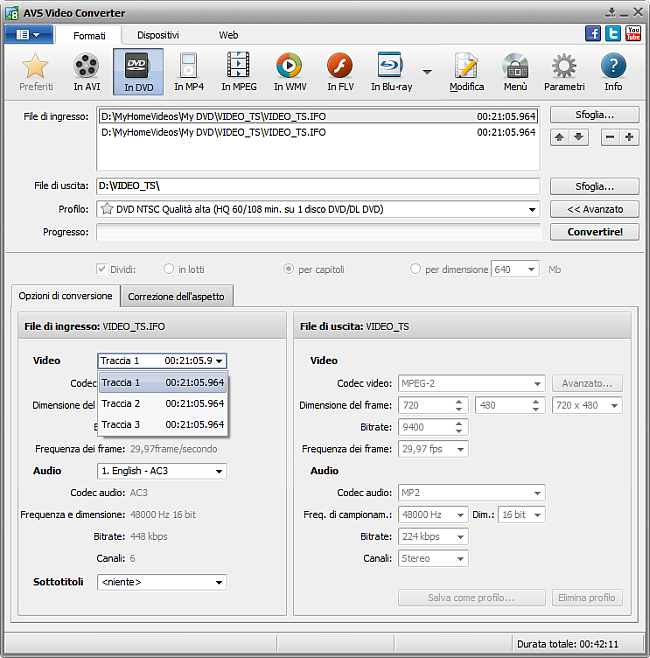Screen dimensions: 650x658
Task: Open the Twitter link icon
Action: pos(613,34)
